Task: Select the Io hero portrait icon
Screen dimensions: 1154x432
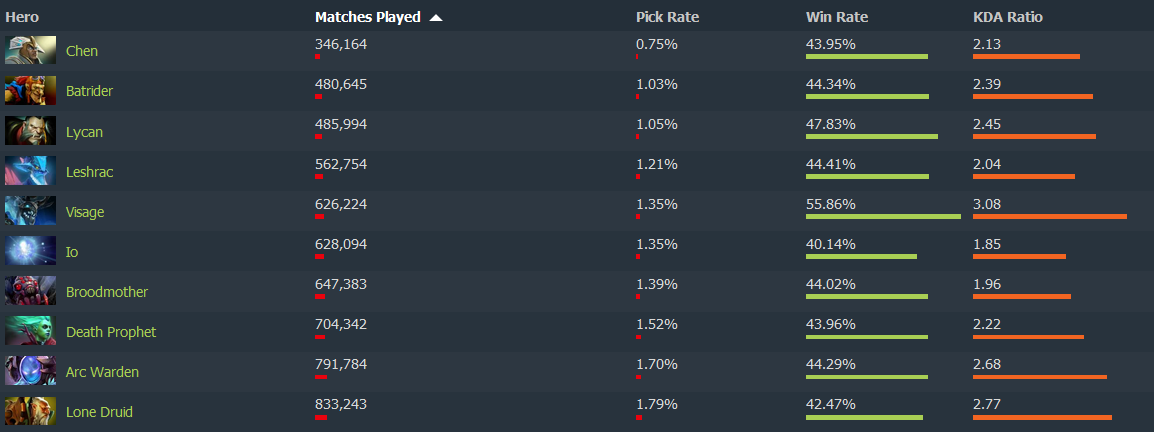Action: [x=30, y=251]
